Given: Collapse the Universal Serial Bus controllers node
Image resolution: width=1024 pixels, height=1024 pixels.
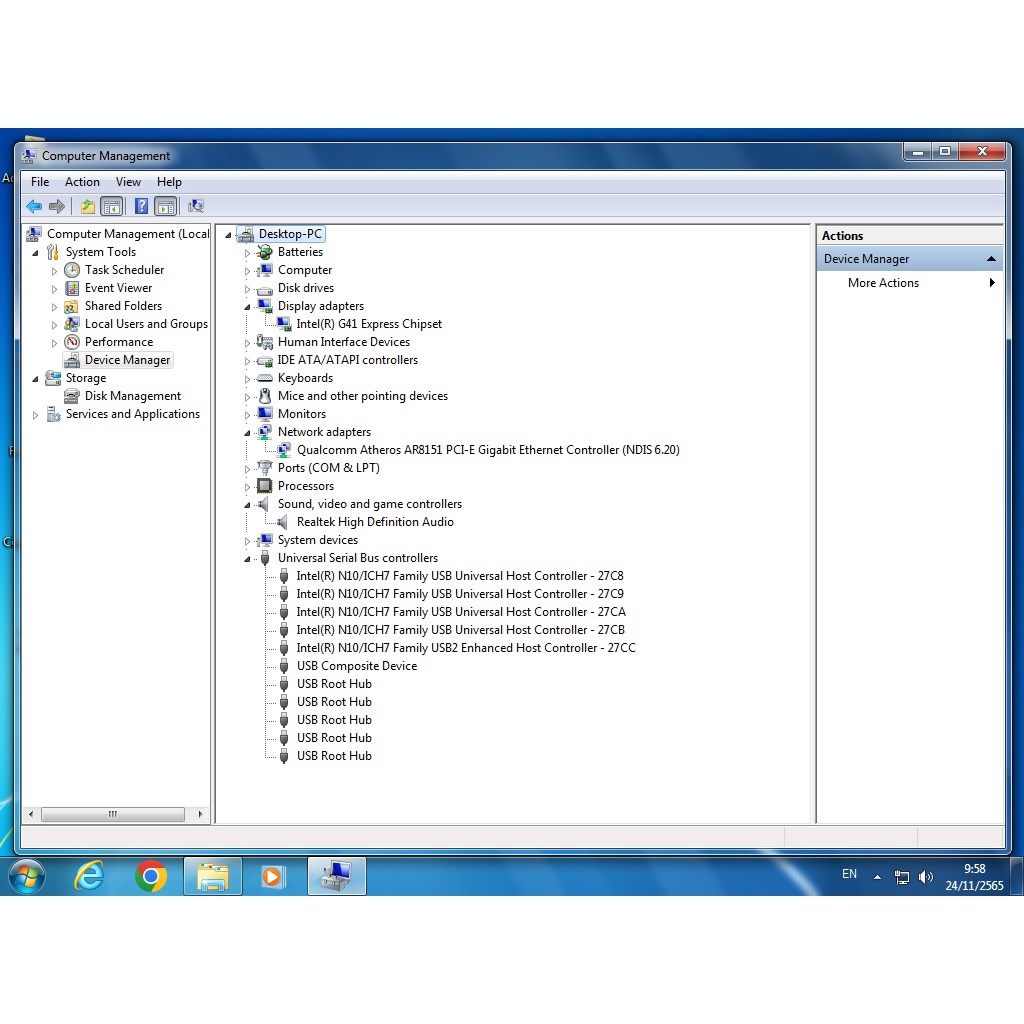Looking at the screenshot, I should [x=248, y=559].
